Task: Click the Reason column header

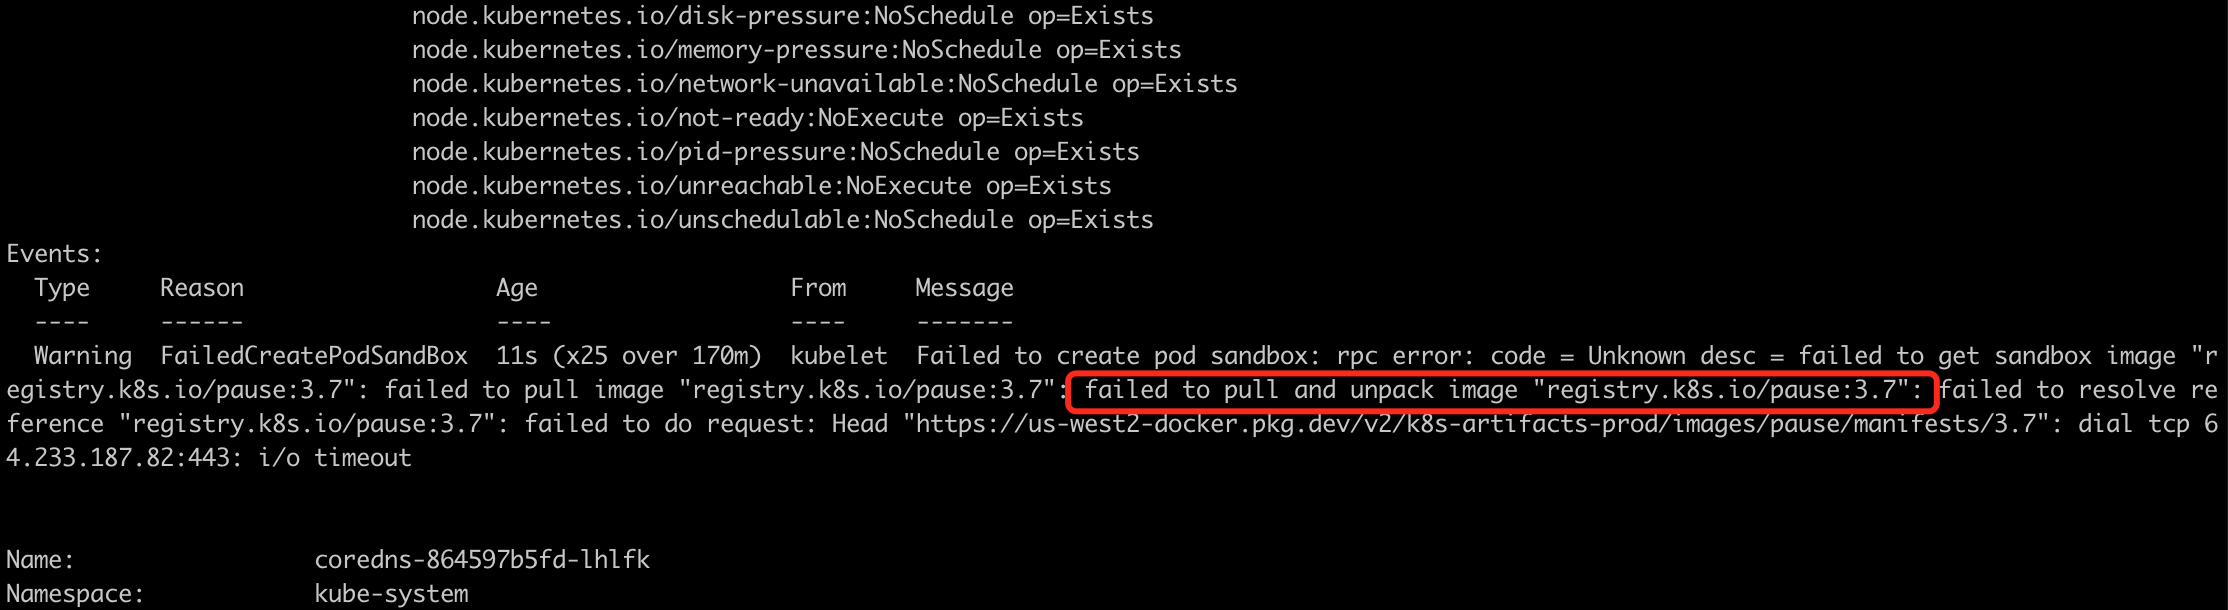Action: pyautogui.click(x=202, y=288)
